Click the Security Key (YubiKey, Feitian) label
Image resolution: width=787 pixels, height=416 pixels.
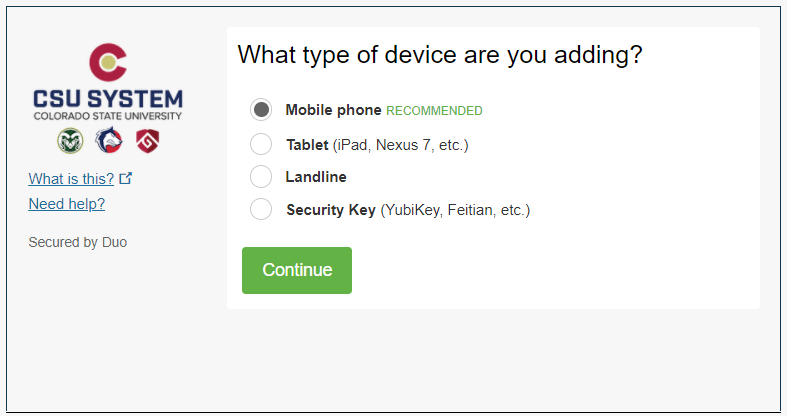tap(407, 210)
